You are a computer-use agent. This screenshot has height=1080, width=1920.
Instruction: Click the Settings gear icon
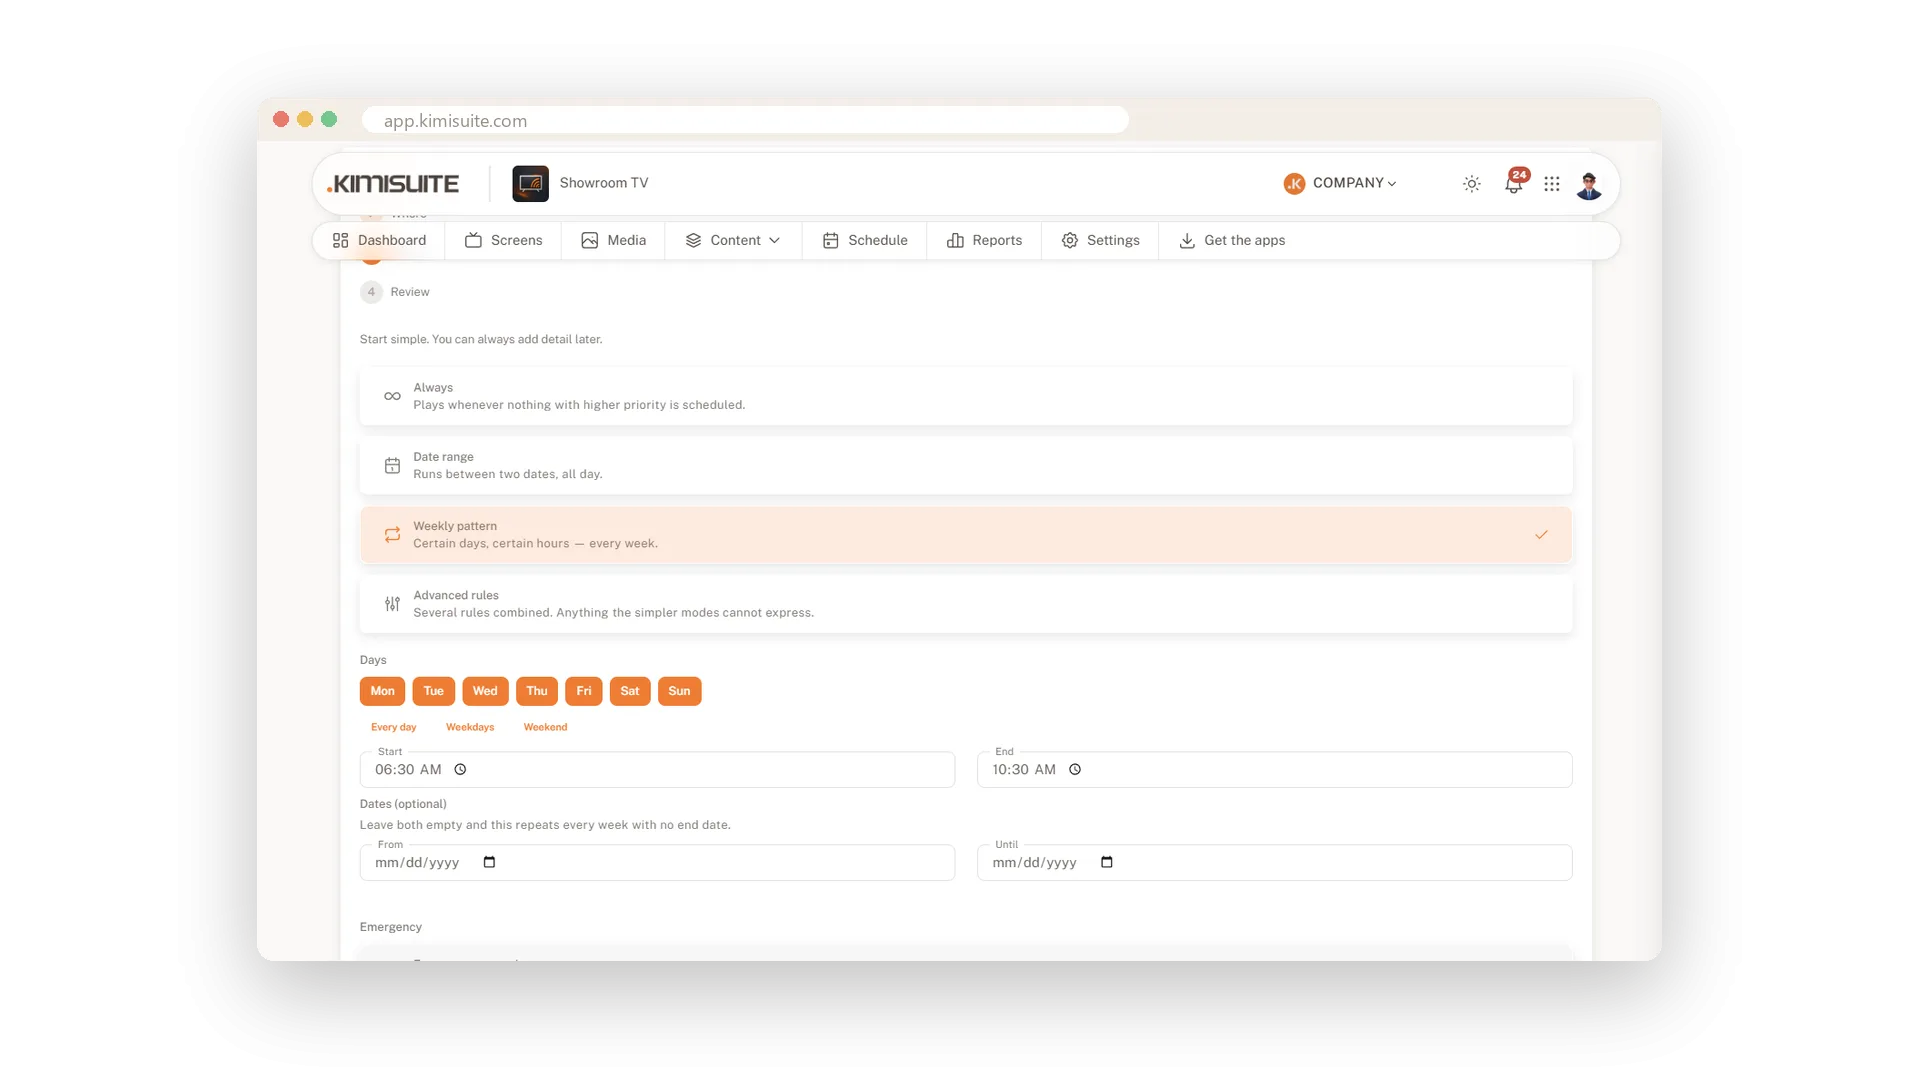point(1070,241)
